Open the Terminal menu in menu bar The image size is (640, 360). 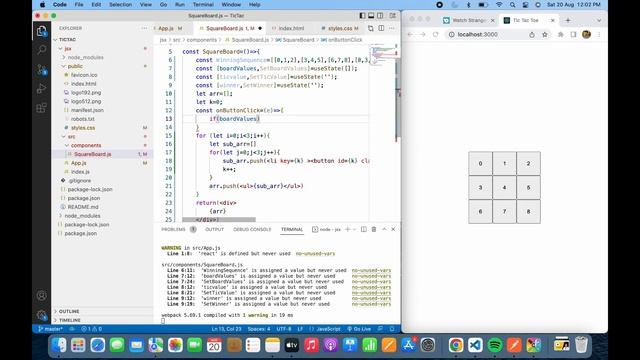[203, 4]
